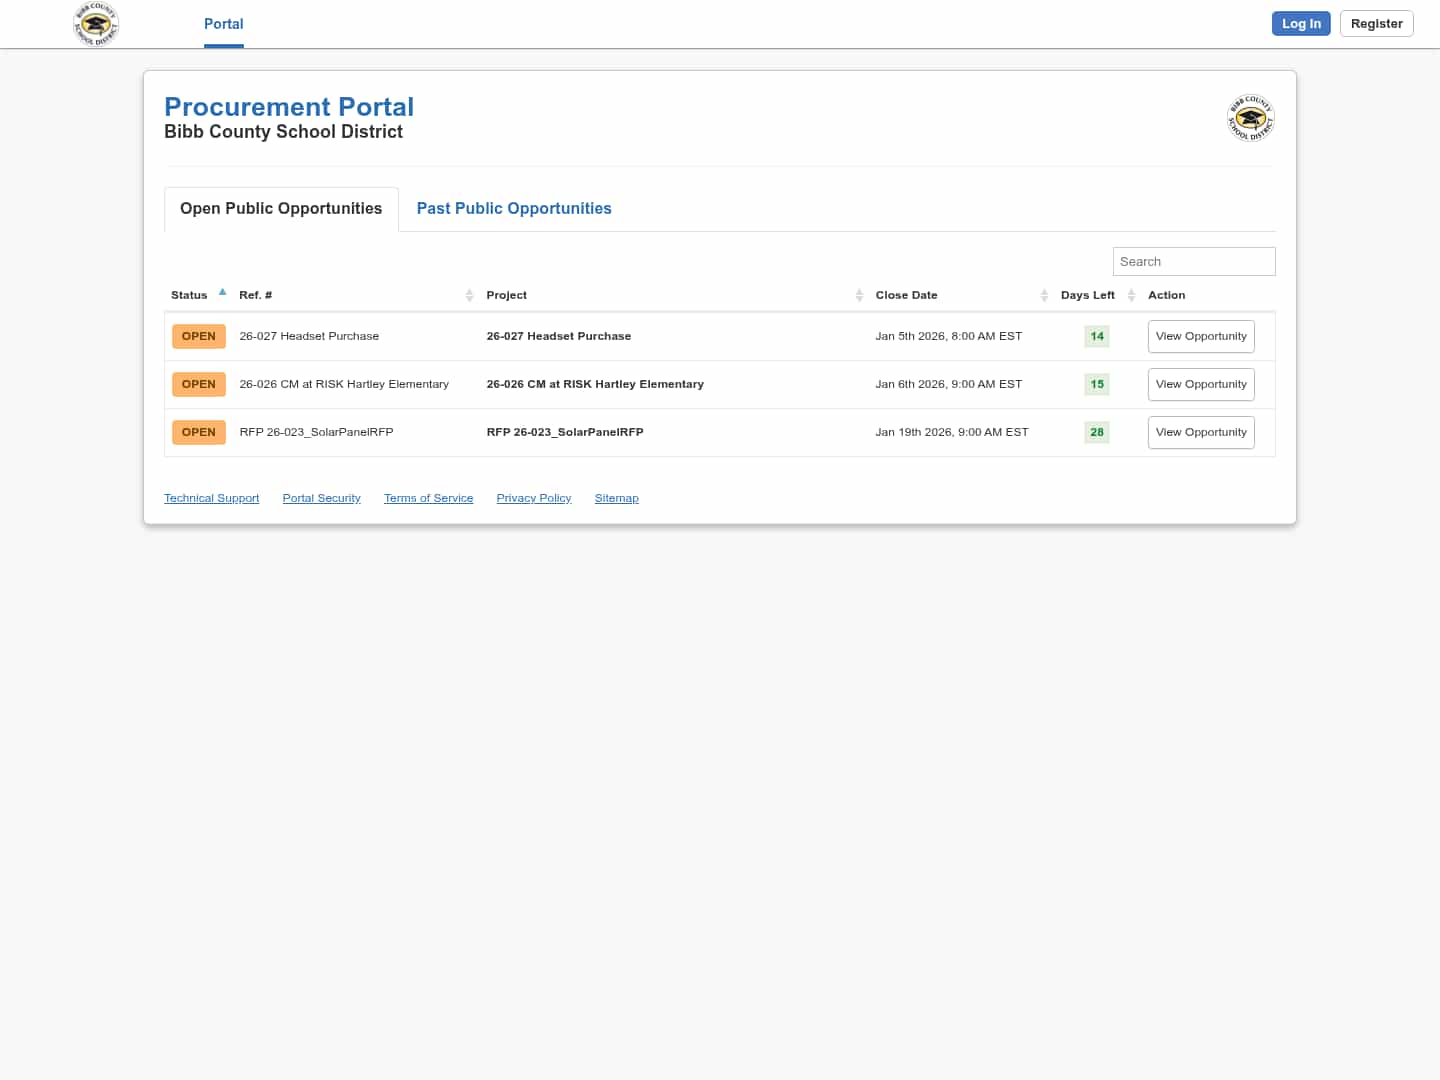Screen dimensions: 1440x1080
Task: Click the OPEN status badge for Headset Purchase
Action: click(198, 336)
